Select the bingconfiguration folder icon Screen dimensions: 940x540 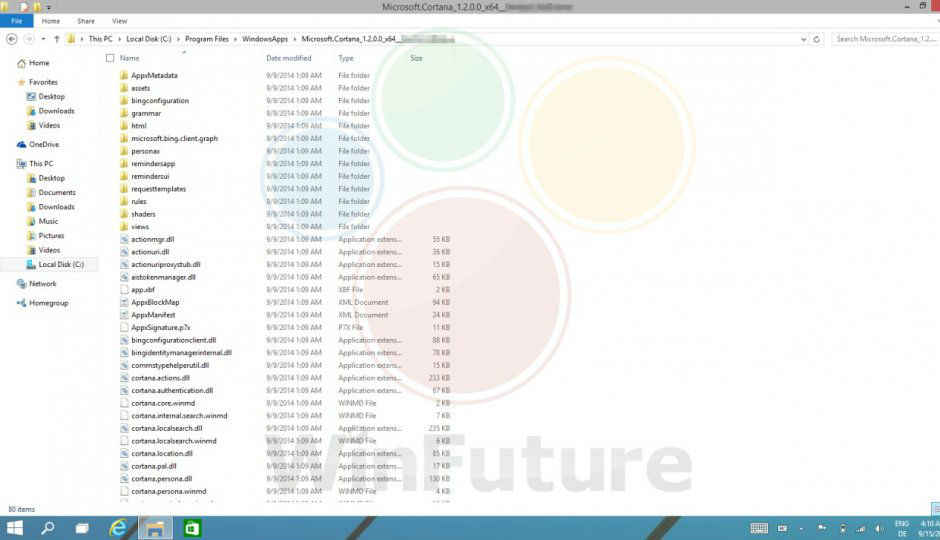point(124,101)
